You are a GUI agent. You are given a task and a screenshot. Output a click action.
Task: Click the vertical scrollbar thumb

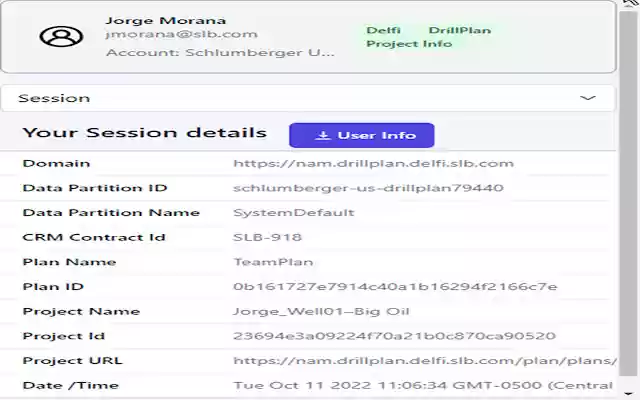tap(629, 193)
